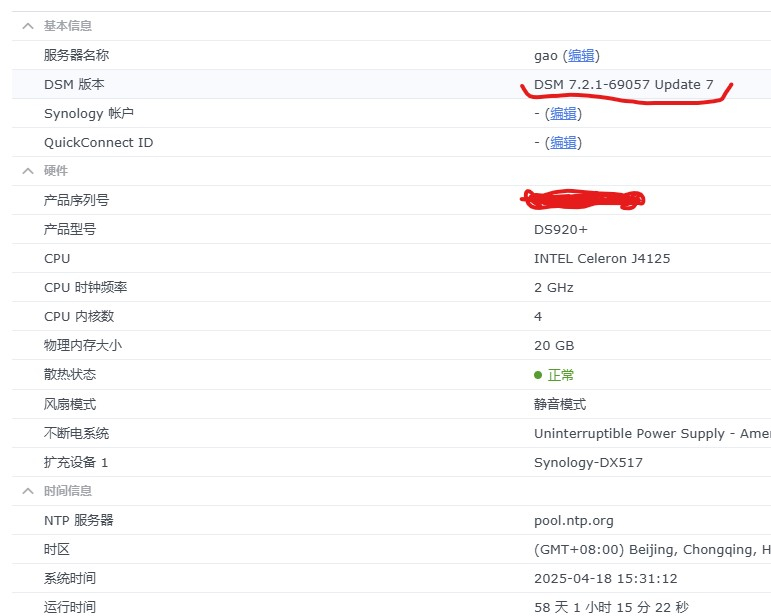Click 编辑 link in Synology 帐户 row
Screen dimensions: 771x616
pyautogui.click(x=563, y=114)
